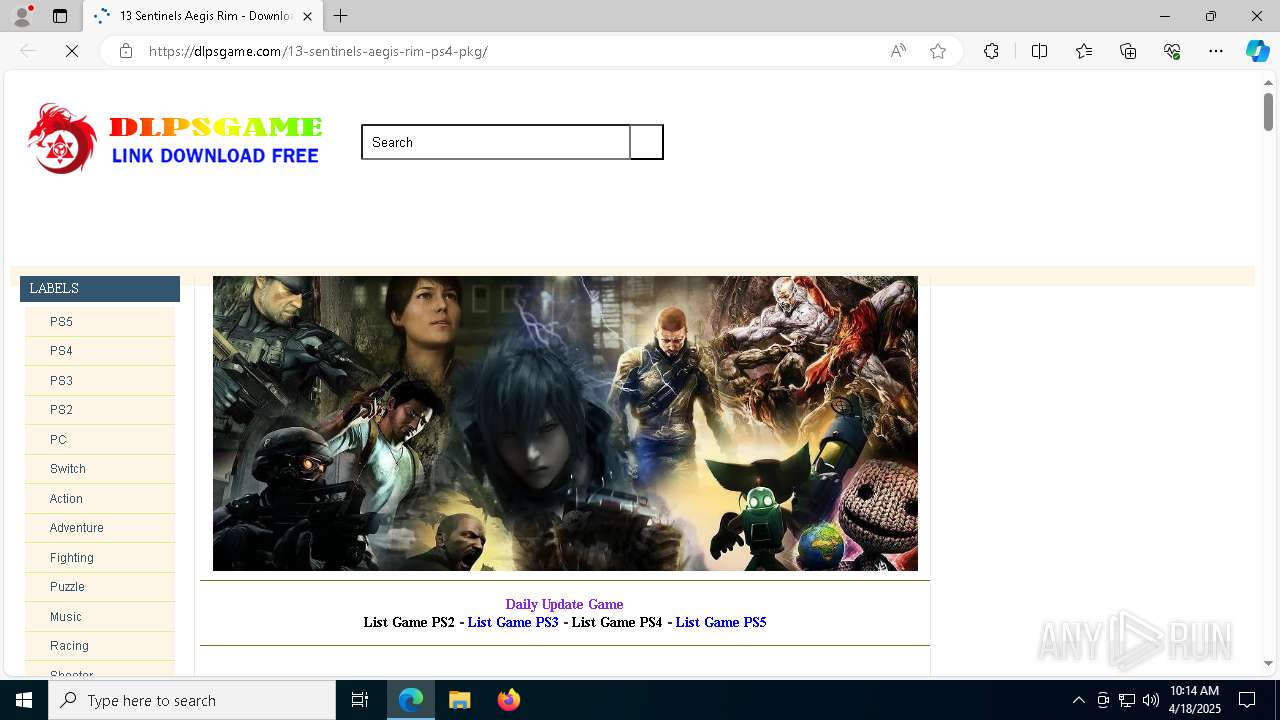Open taskbar clock and calendar

point(1195,700)
